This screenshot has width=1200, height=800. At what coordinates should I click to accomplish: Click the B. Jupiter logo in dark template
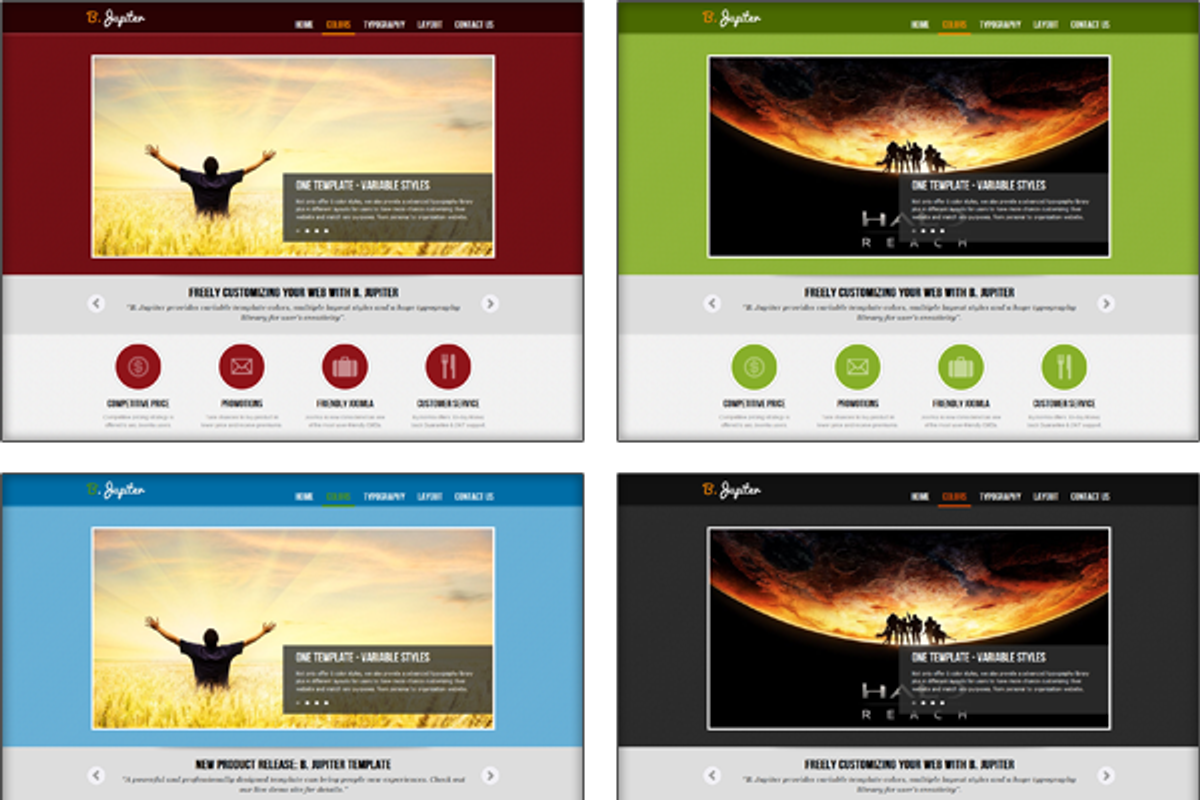732,490
